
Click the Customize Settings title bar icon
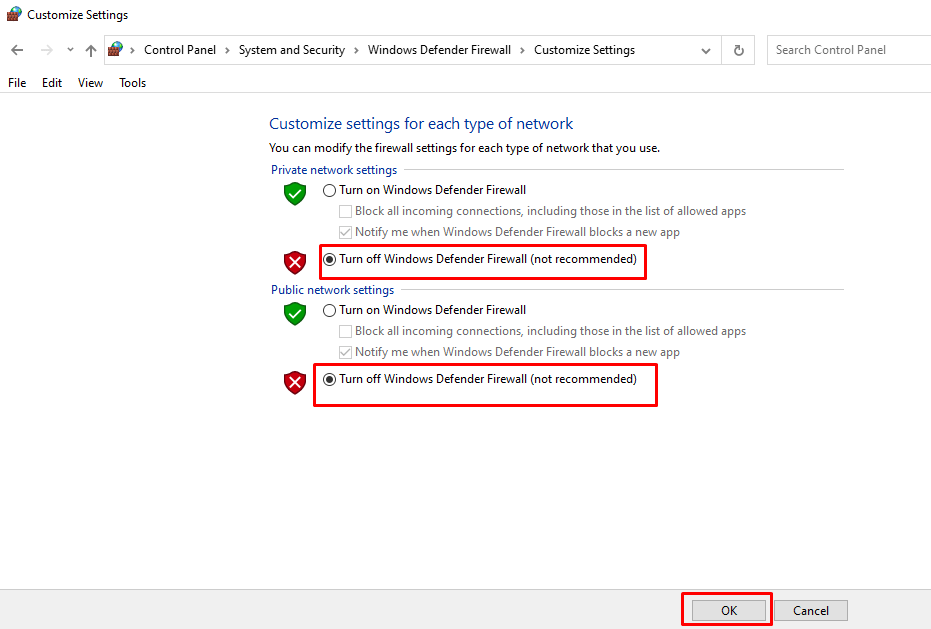(x=14, y=15)
